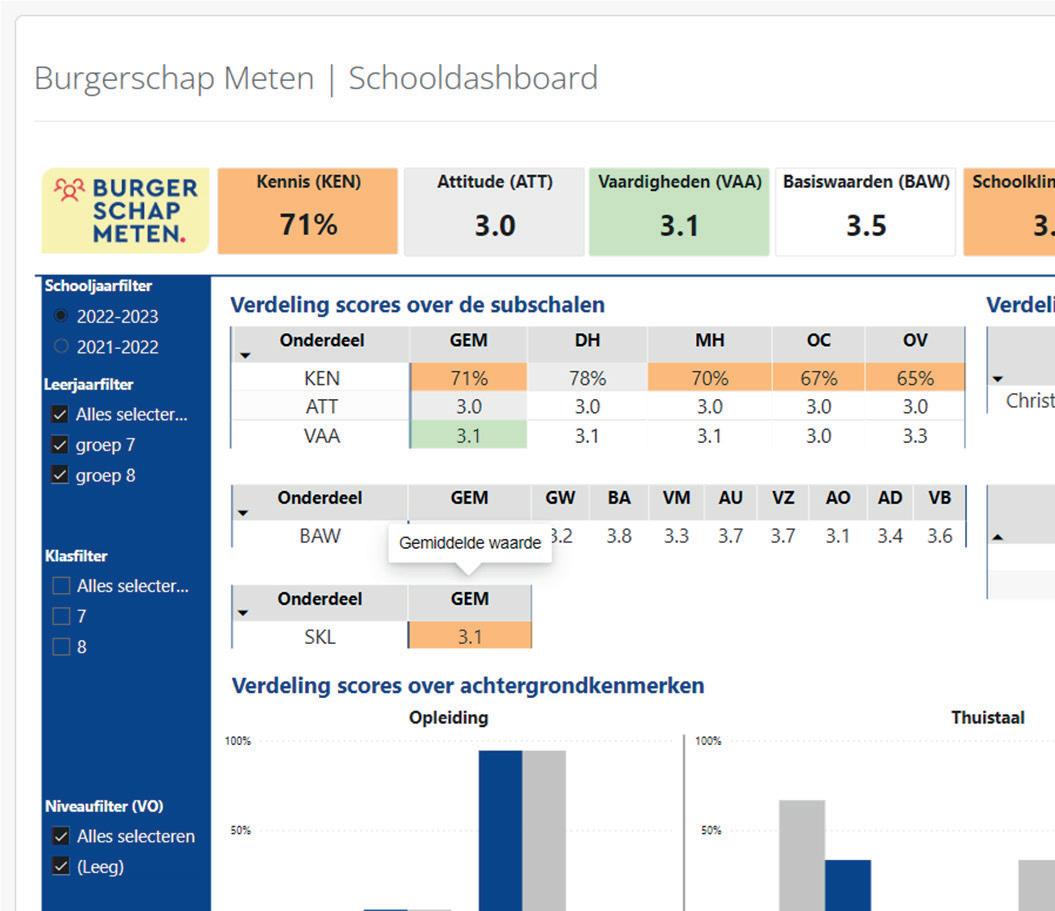Open the Kennis (KEN) 71% card
This screenshot has width=1055, height=911.
(x=308, y=211)
